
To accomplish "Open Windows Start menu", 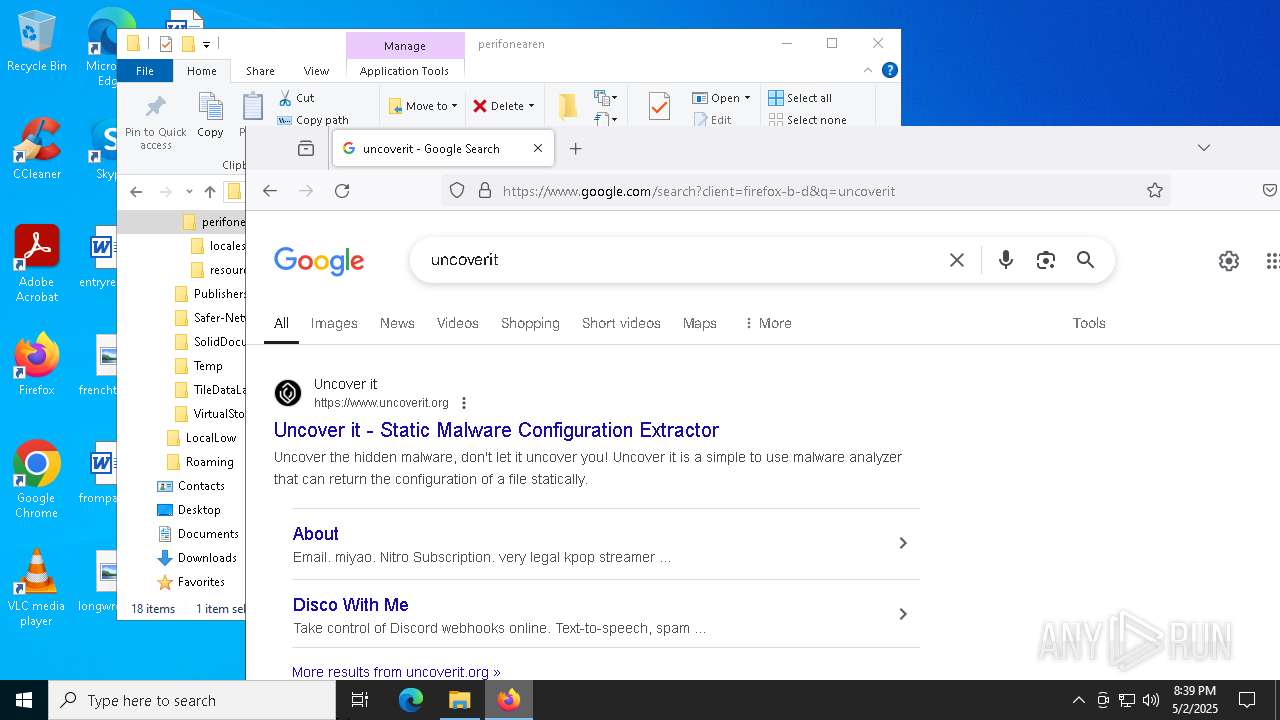I will point(24,700).
